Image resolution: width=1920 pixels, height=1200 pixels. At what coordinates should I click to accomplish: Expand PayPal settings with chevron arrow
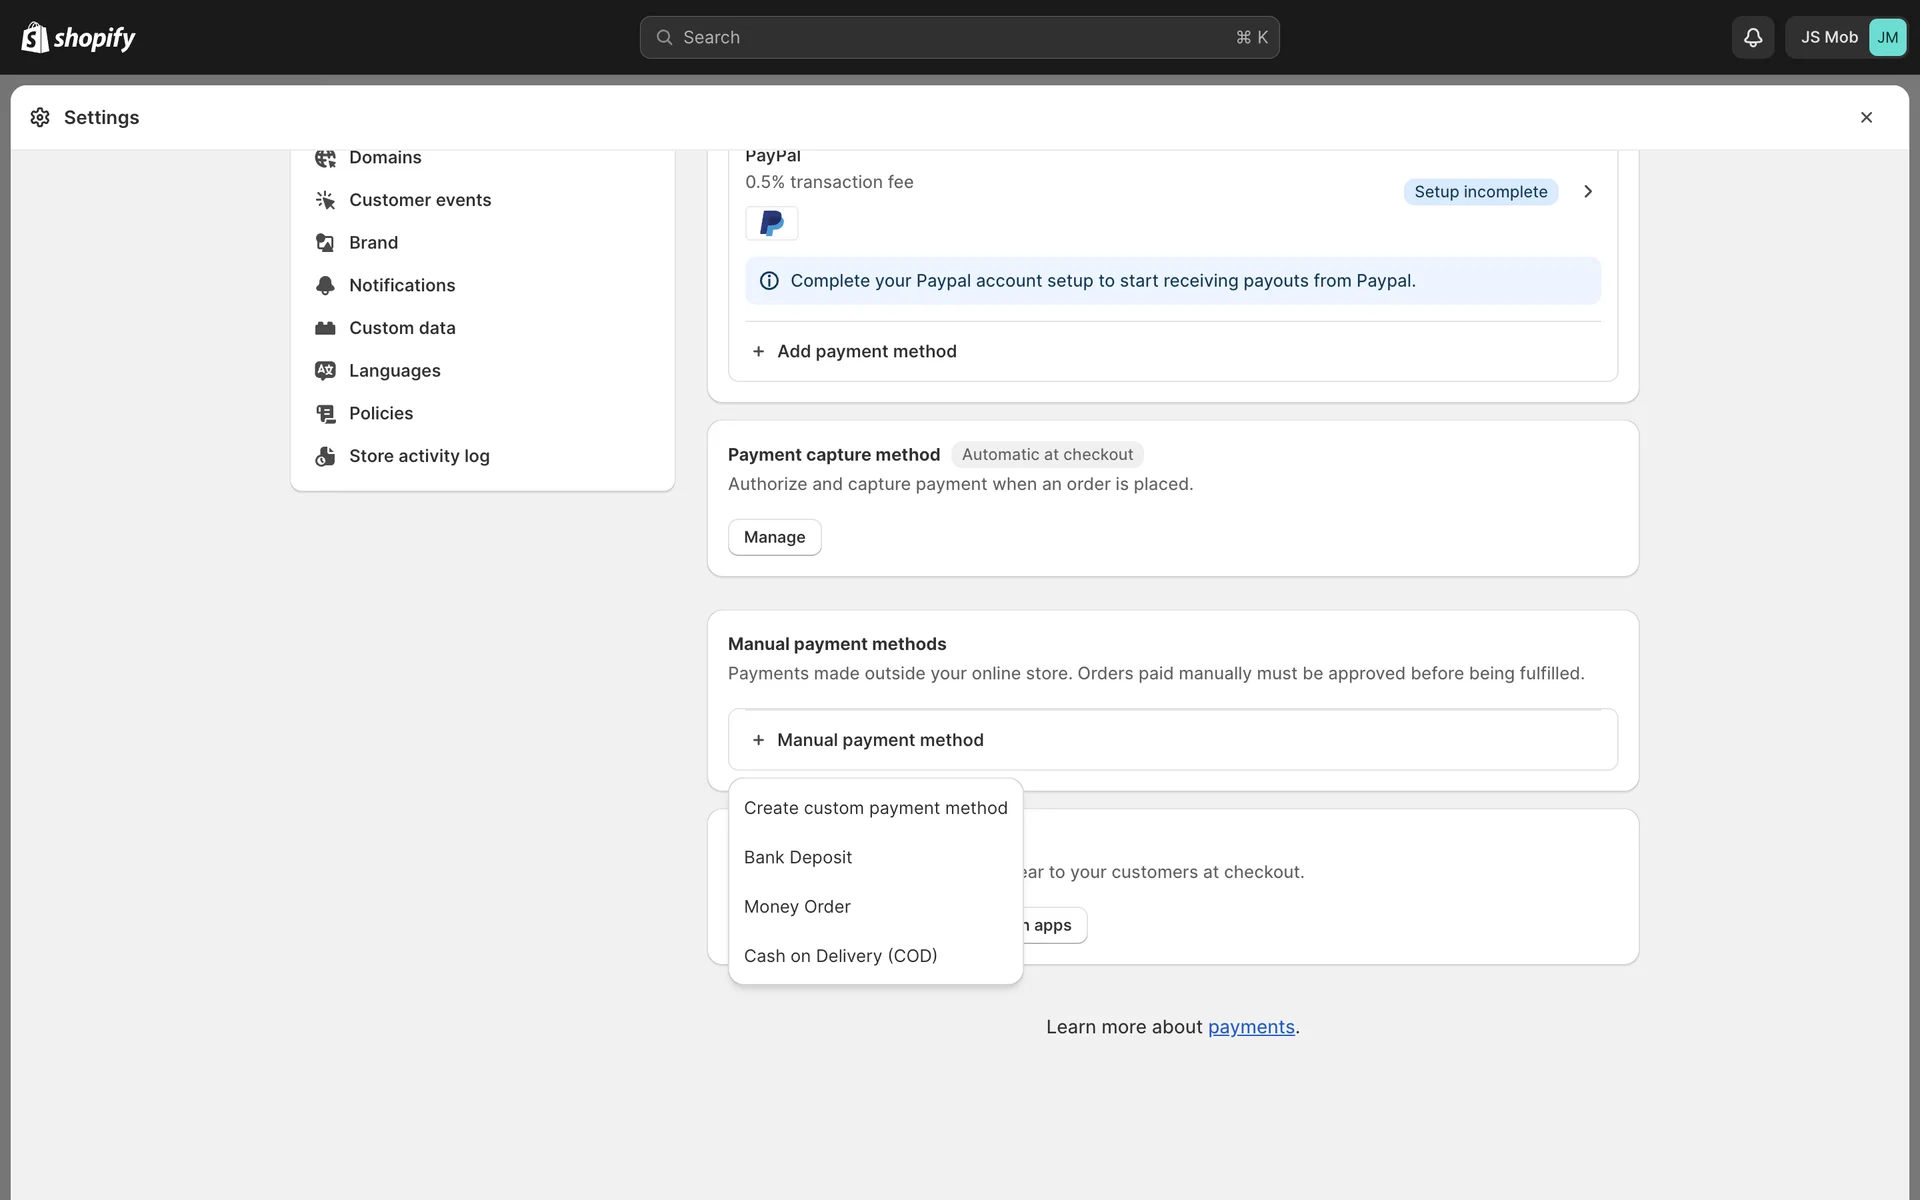pos(1587,192)
